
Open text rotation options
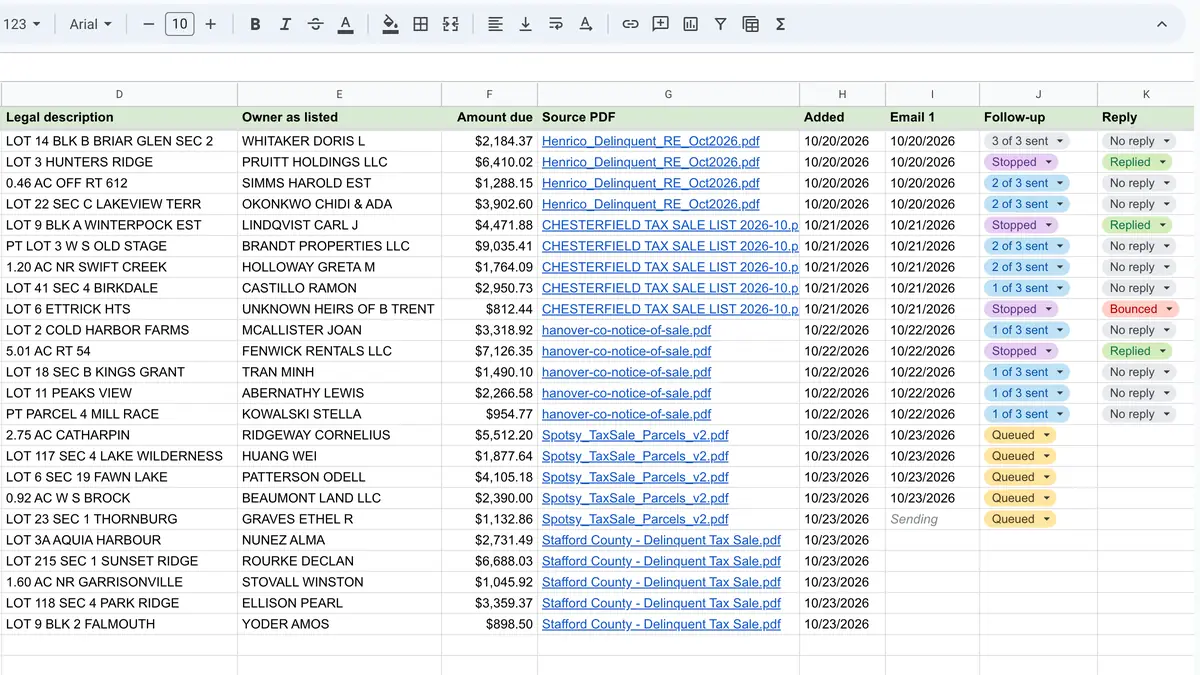coord(585,24)
